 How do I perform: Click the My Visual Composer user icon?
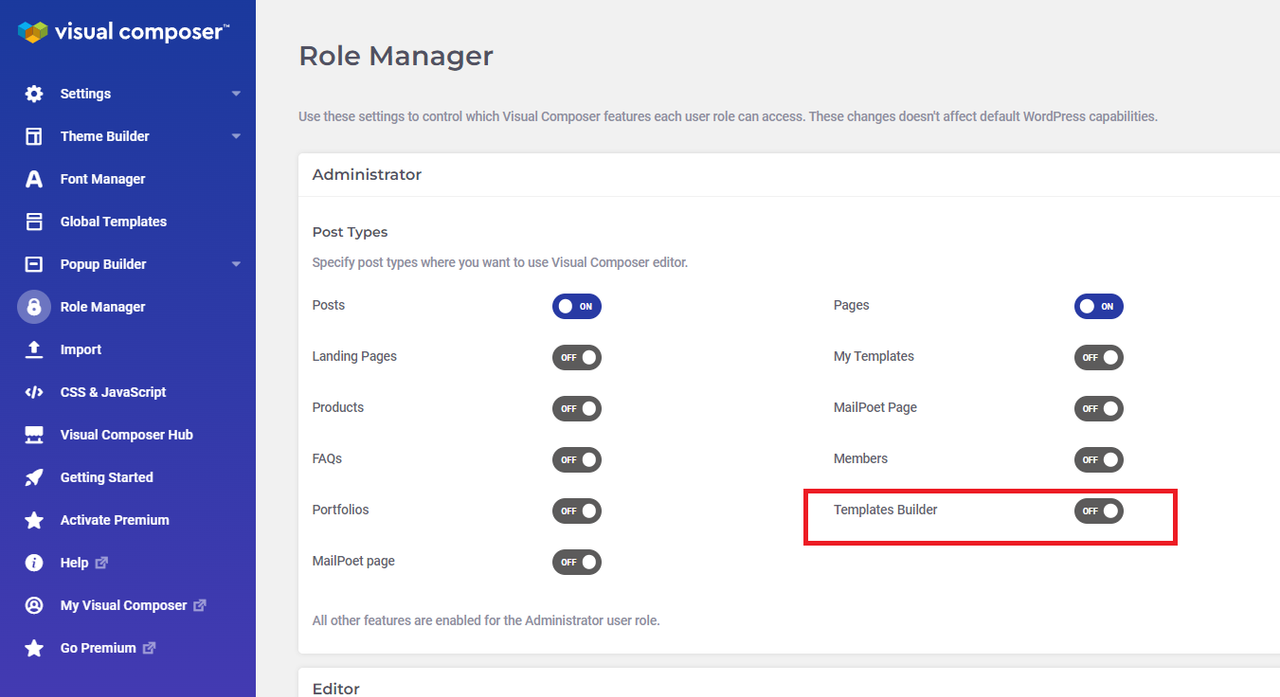[34, 606]
